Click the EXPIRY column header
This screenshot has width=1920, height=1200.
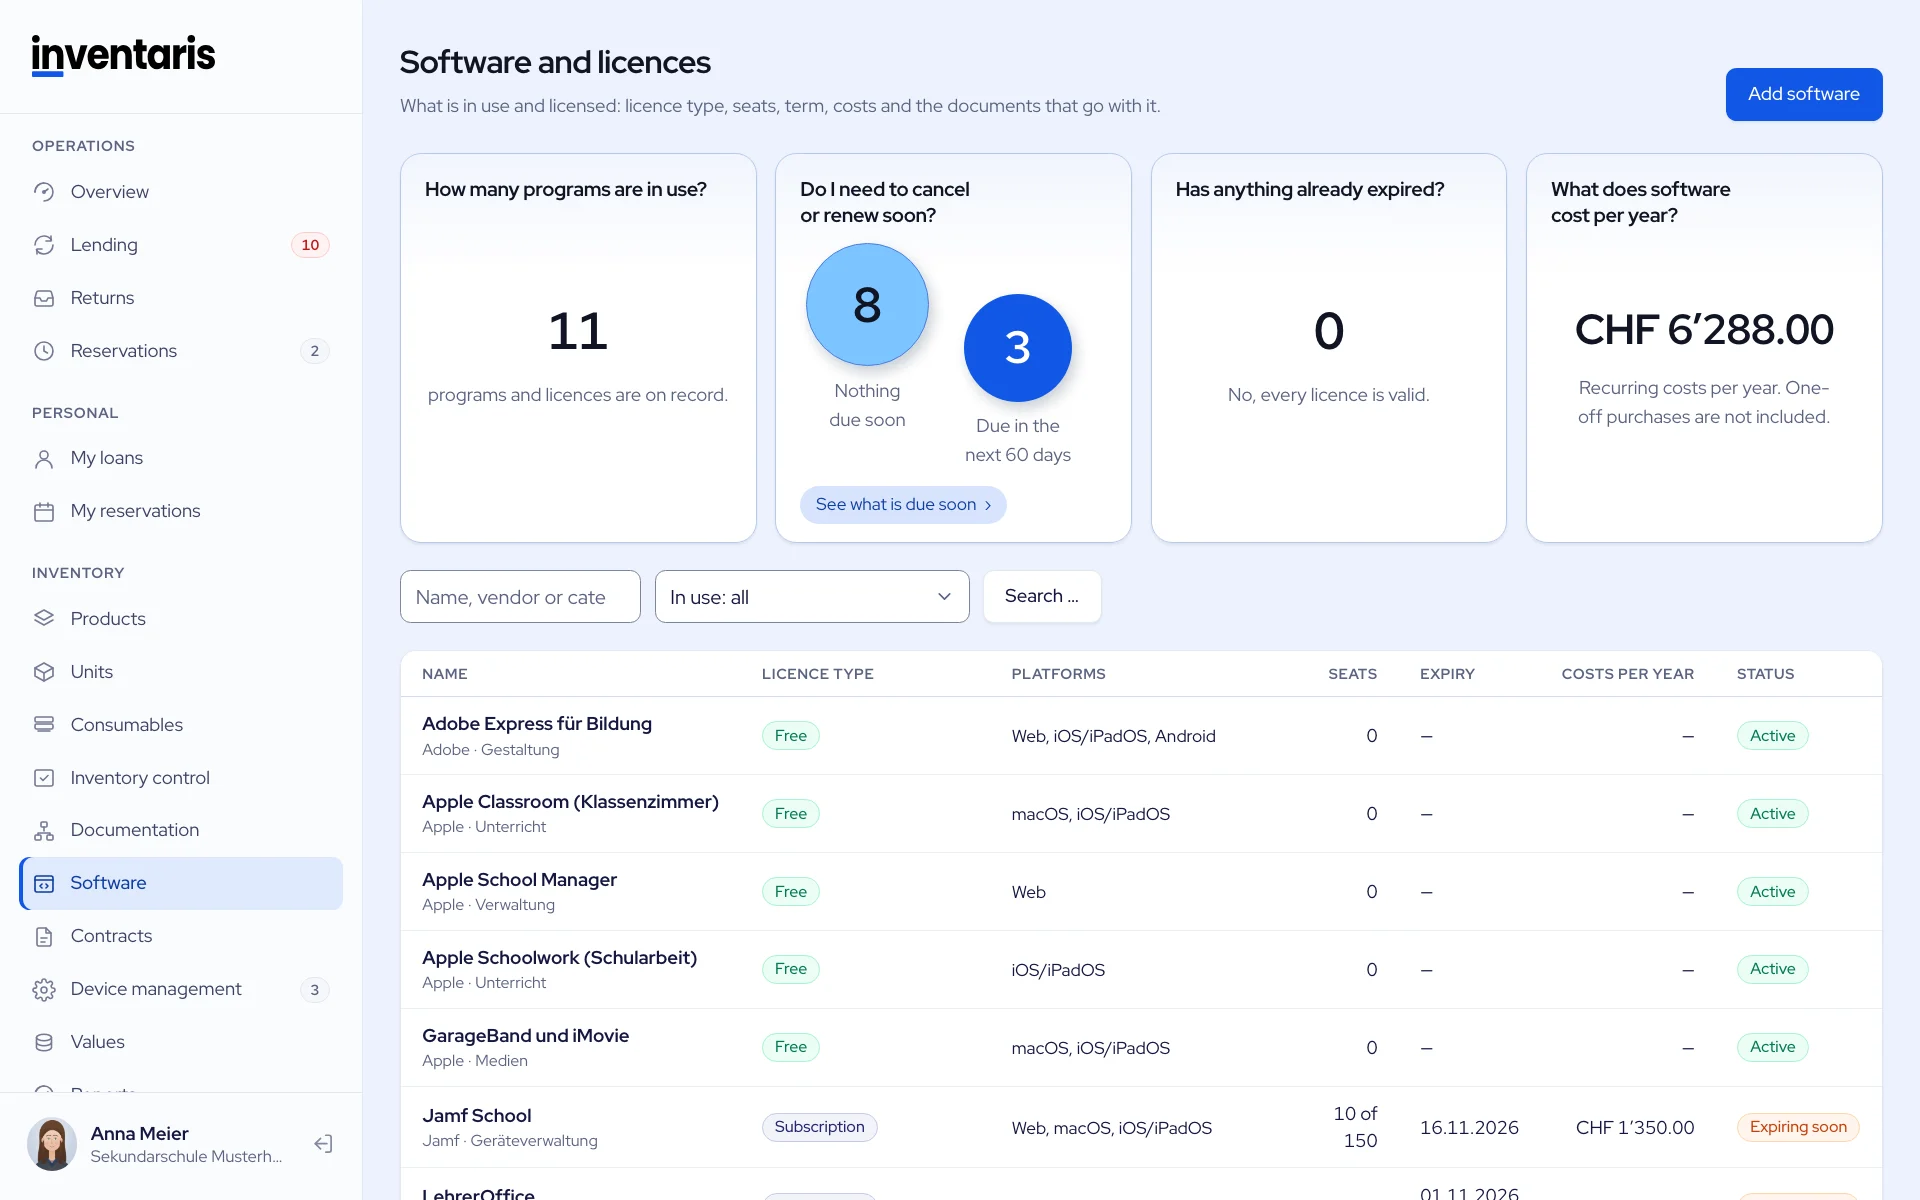click(x=1447, y=674)
